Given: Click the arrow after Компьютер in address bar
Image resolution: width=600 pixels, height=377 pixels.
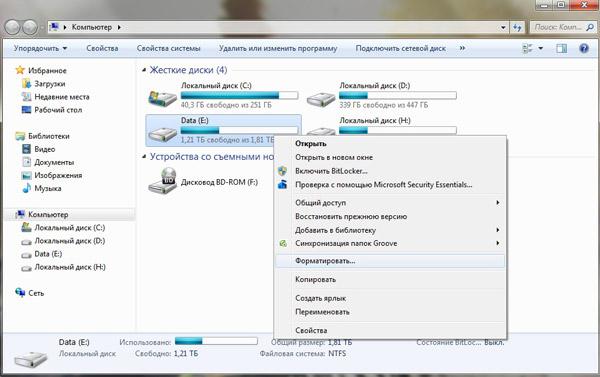Looking at the screenshot, I should pos(119,27).
